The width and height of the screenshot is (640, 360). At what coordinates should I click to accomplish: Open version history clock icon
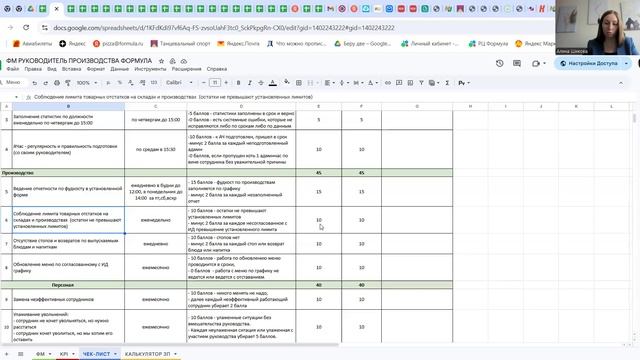tap(500, 63)
